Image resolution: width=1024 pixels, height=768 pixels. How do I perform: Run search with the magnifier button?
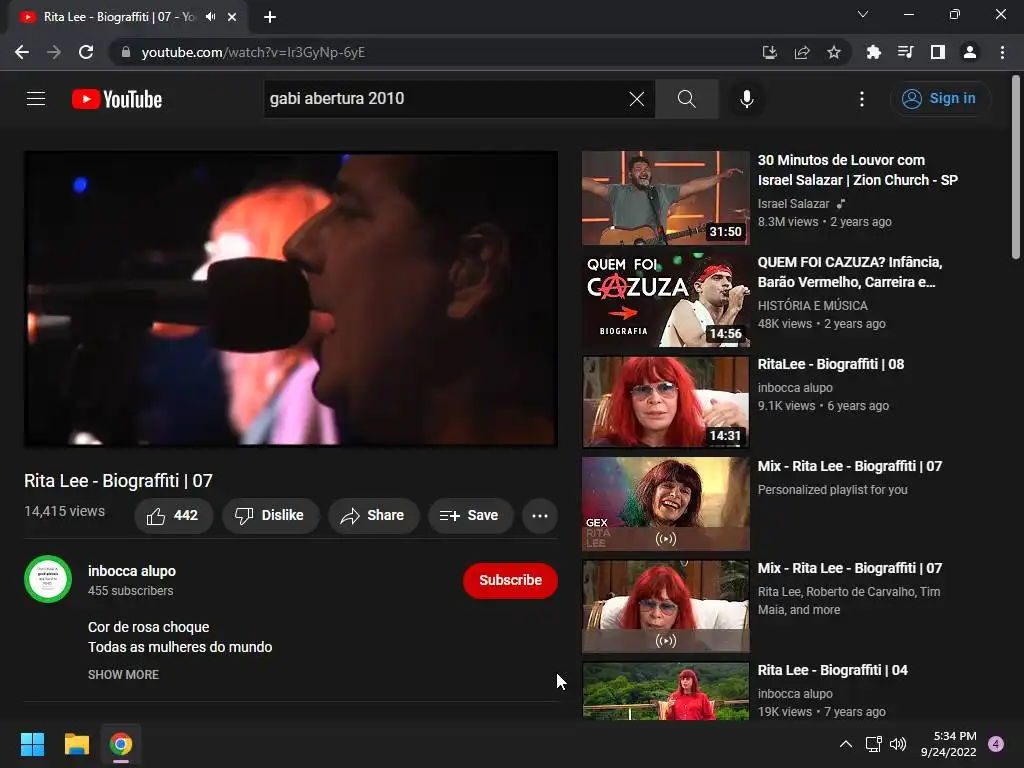[686, 99]
